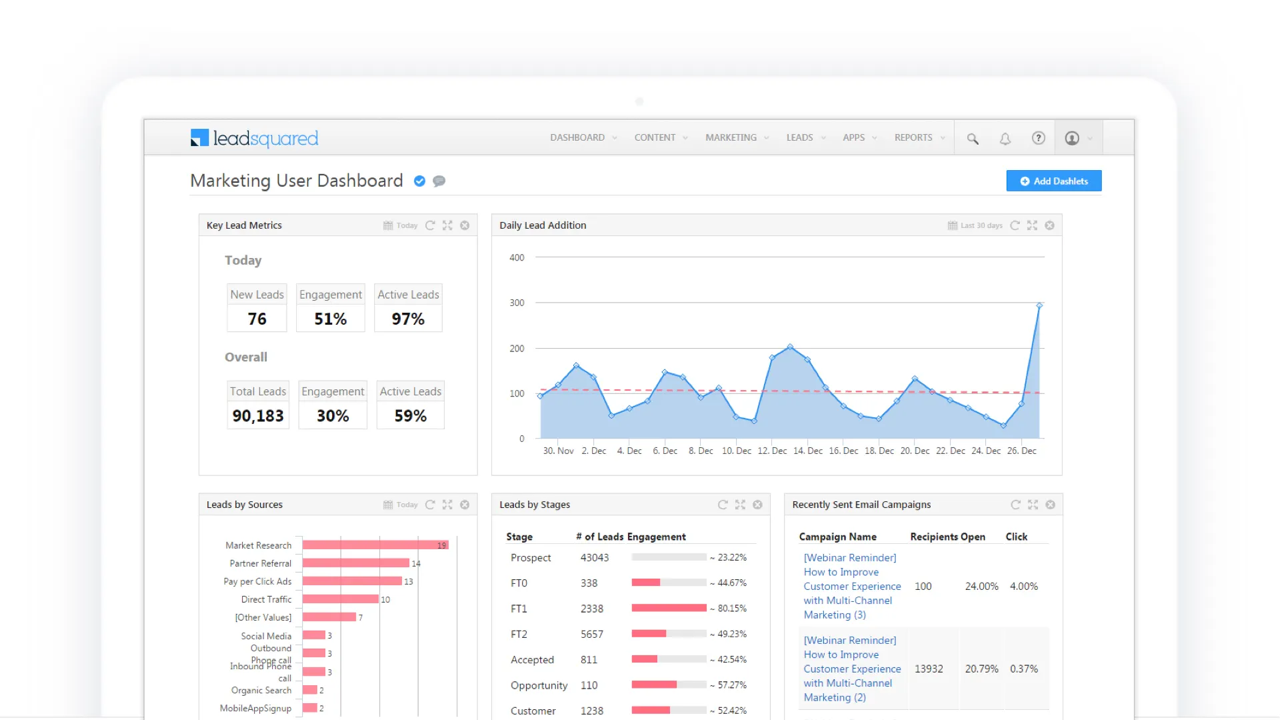Change Last 30 days range filter
Screen dimensions: 1280x720
pyautogui.click(x=981, y=226)
